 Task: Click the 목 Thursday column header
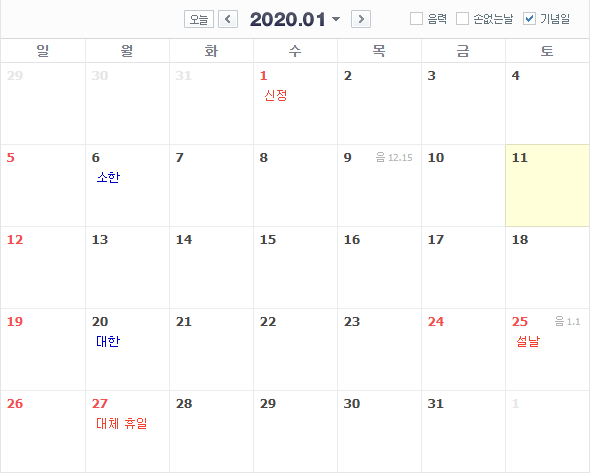point(379,51)
